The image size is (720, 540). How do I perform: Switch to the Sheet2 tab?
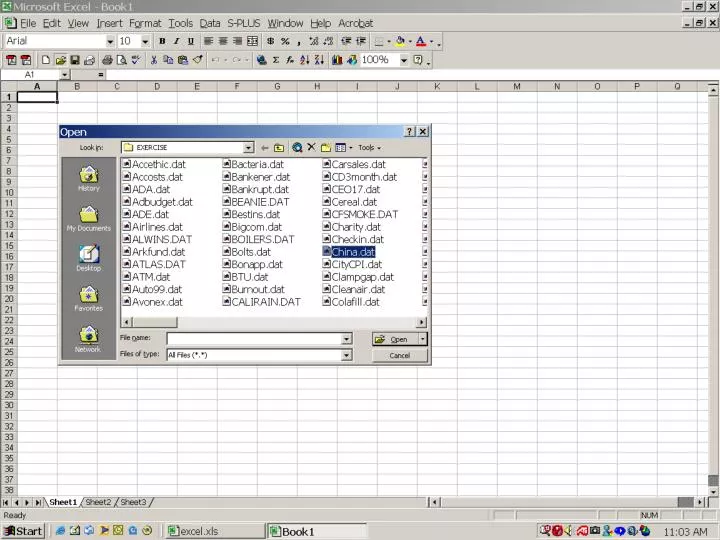coord(98,502)
